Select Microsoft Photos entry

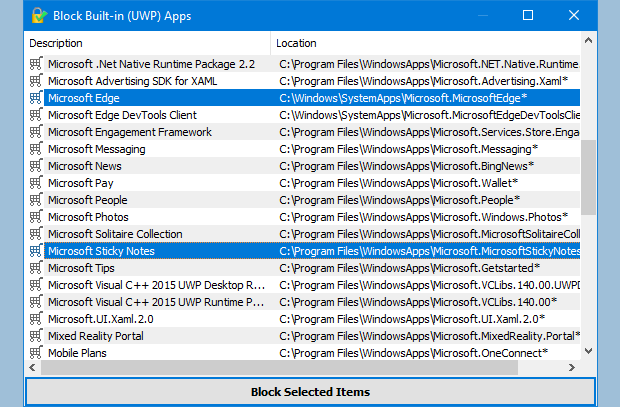point(88,217)
